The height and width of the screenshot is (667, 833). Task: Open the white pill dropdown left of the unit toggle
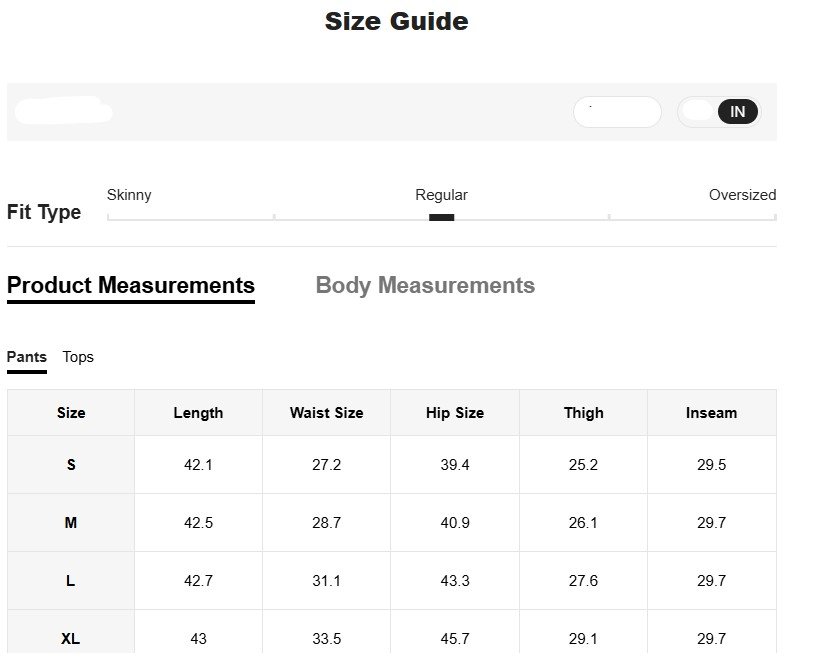[x=617, y=112]
